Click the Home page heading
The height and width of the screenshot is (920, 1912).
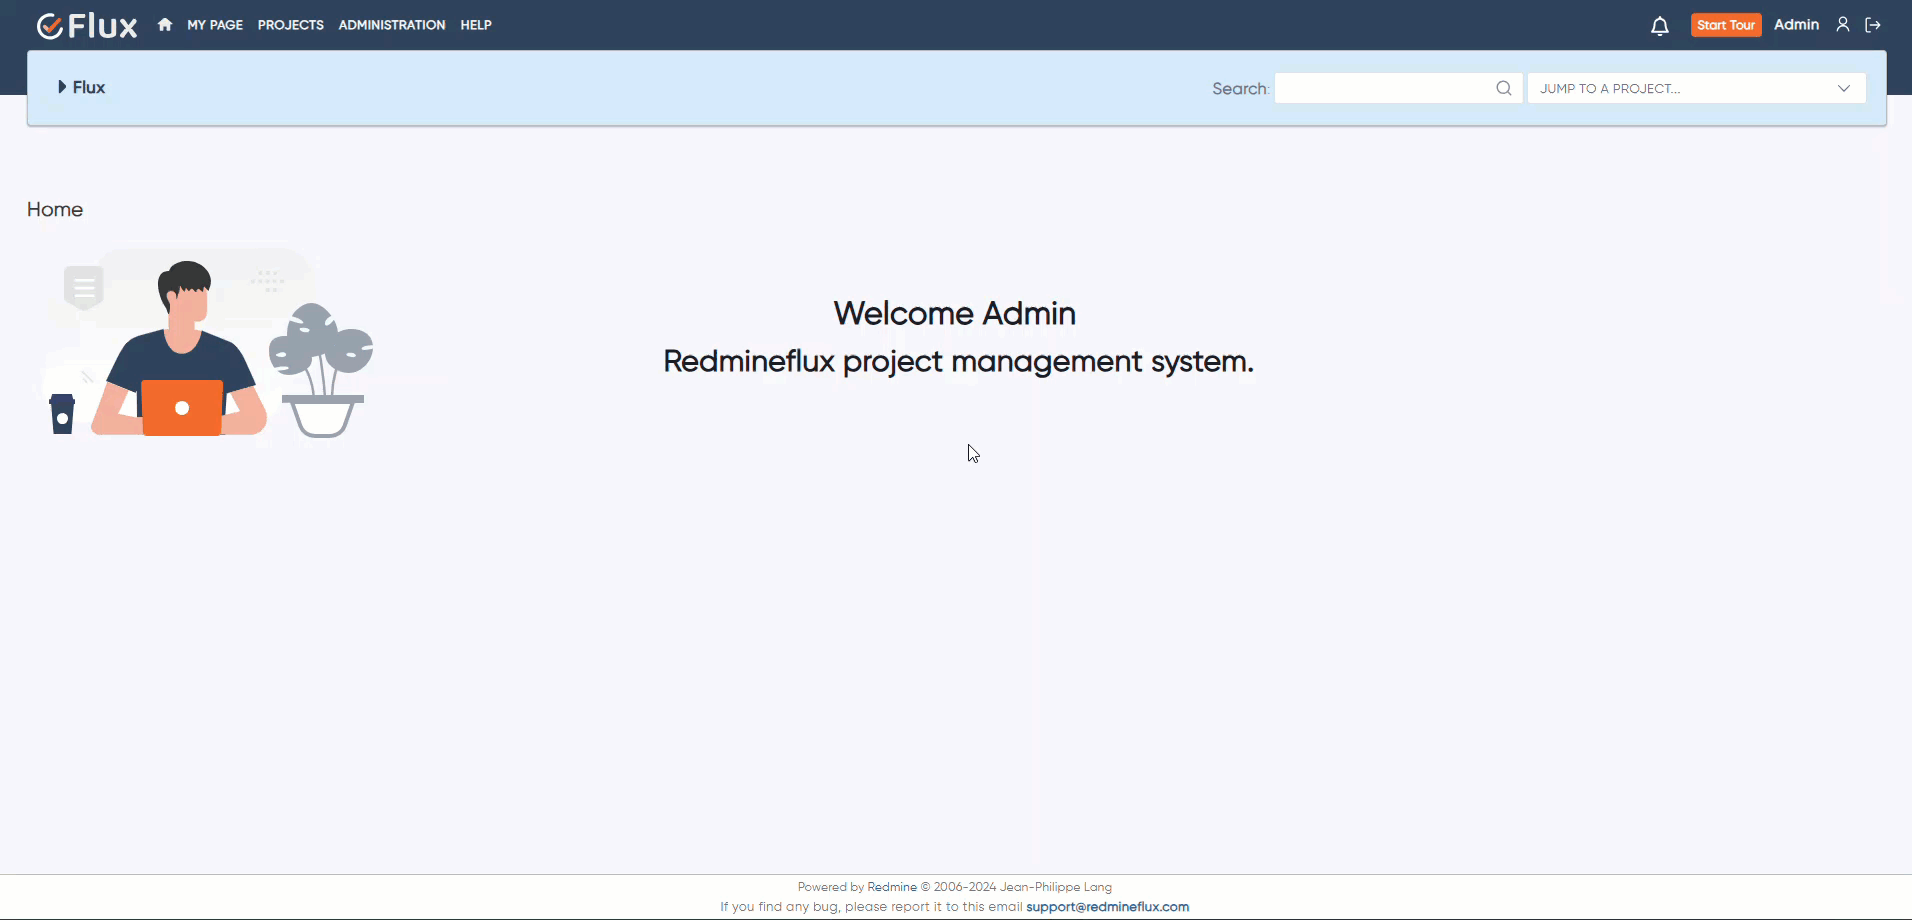[x=55, y=209]
